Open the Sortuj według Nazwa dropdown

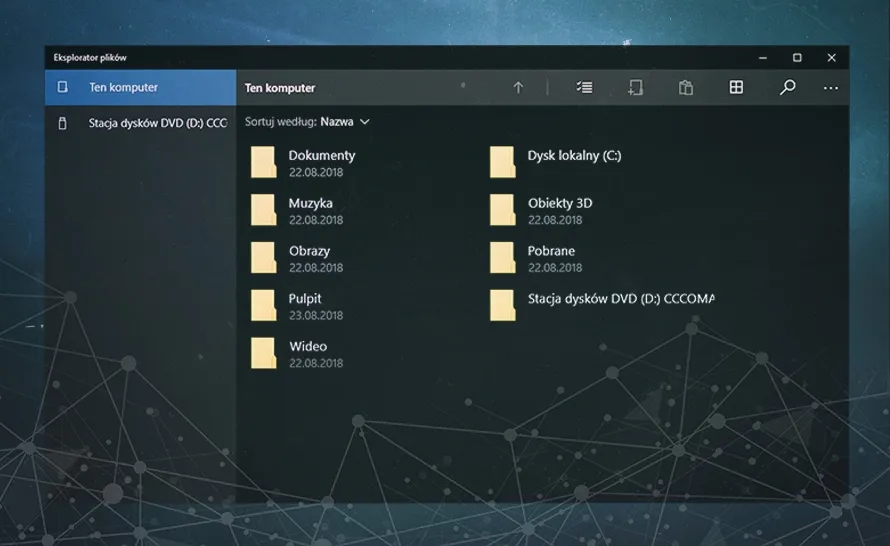307,121
